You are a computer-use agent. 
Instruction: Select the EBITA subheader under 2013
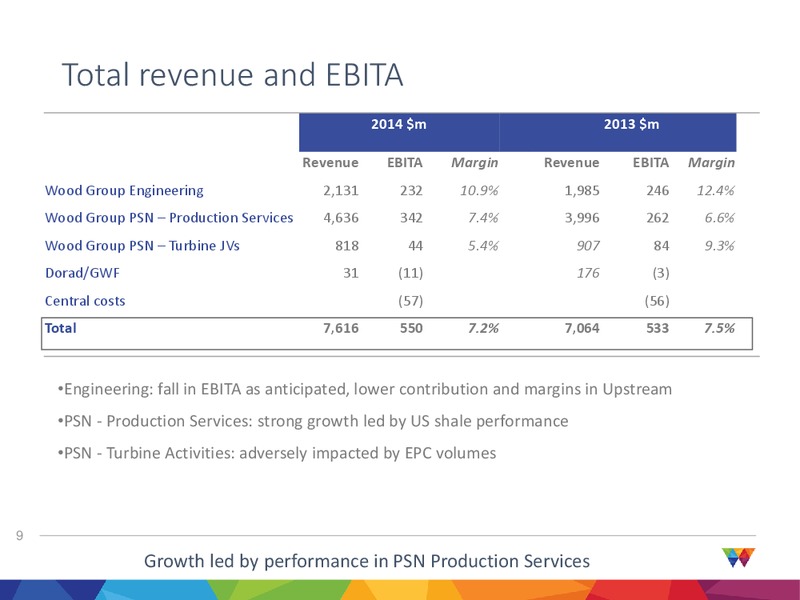click(651, 163)
